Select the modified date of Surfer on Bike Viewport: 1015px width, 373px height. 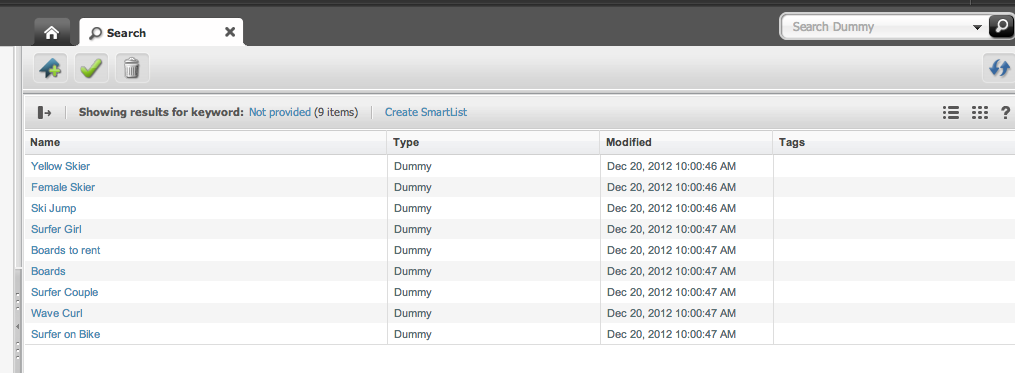coord(671,334)
